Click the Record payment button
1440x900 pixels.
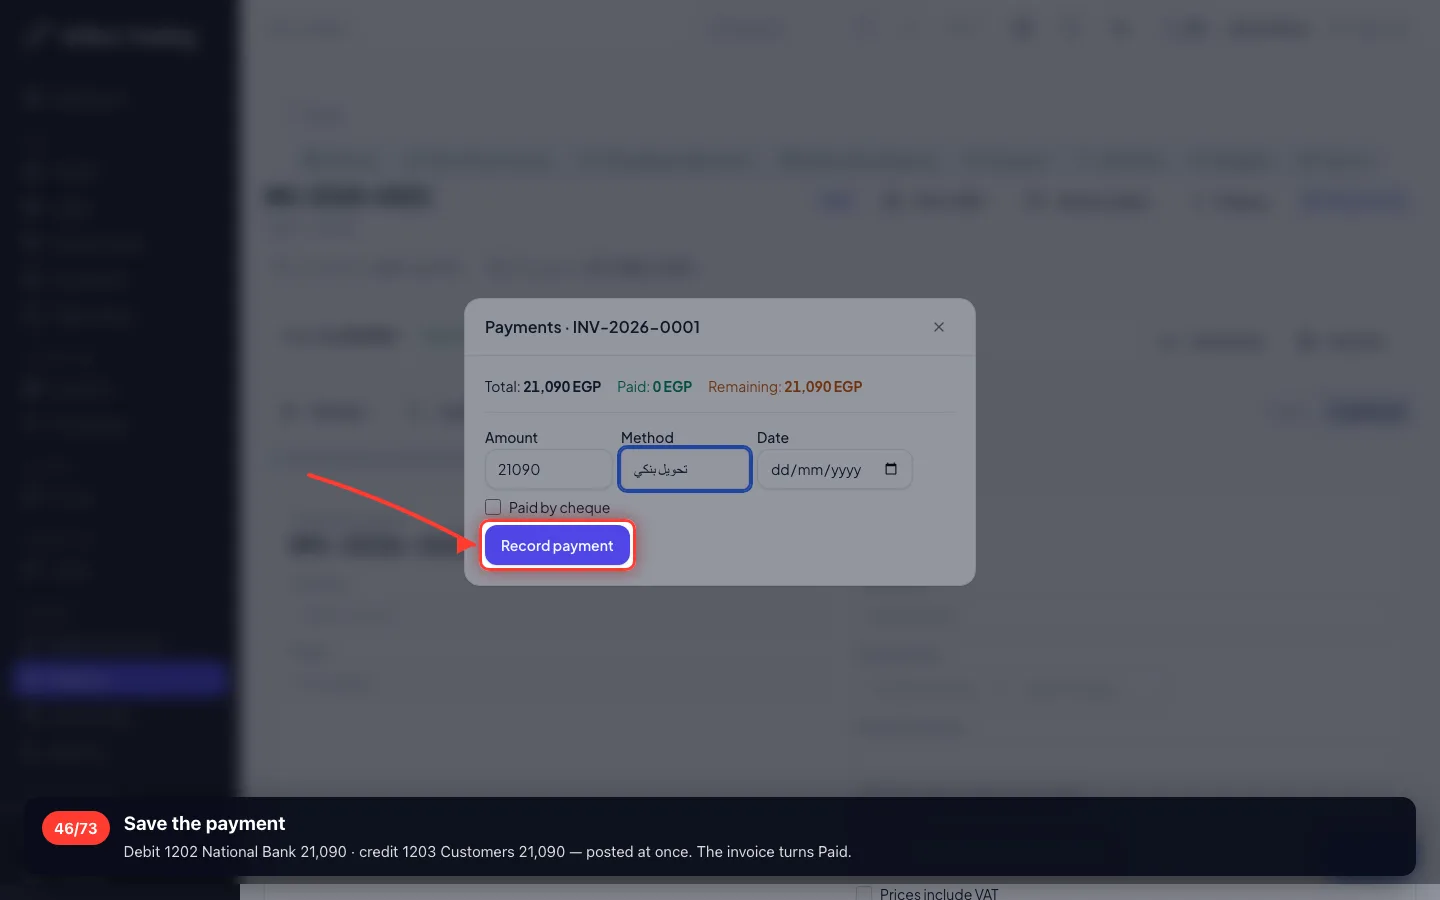point(557,546)
